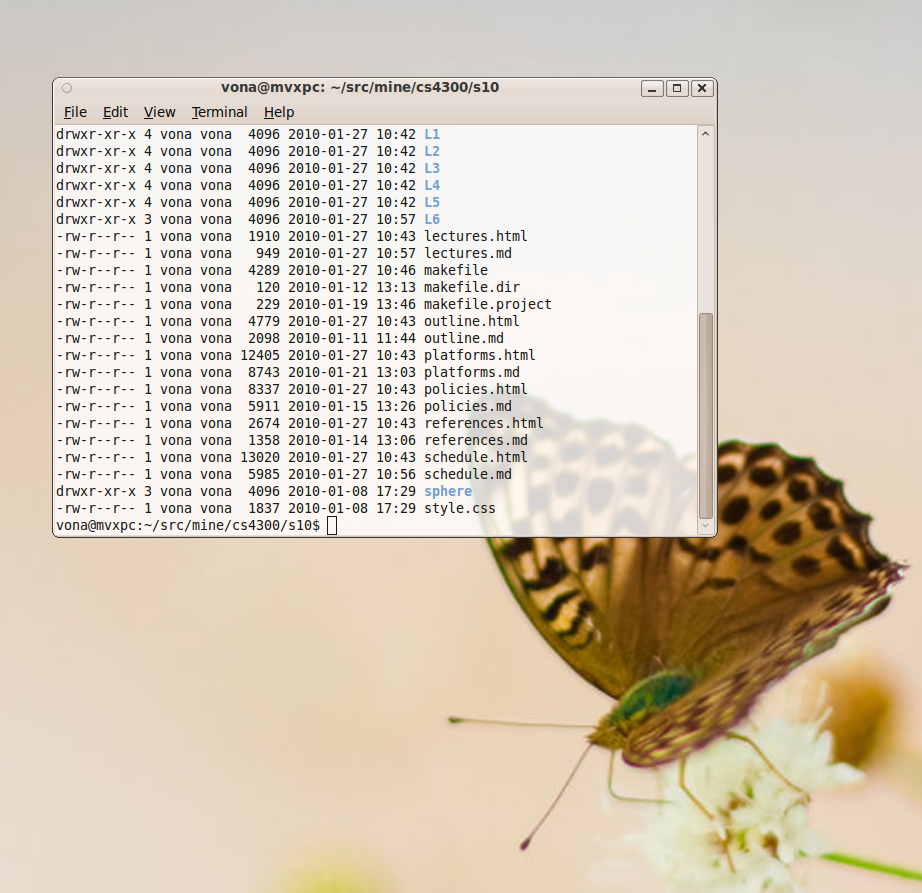Viewport: 922px width, 893px height.
Task: Maximize the terminal window
Action: pos(678,88)
